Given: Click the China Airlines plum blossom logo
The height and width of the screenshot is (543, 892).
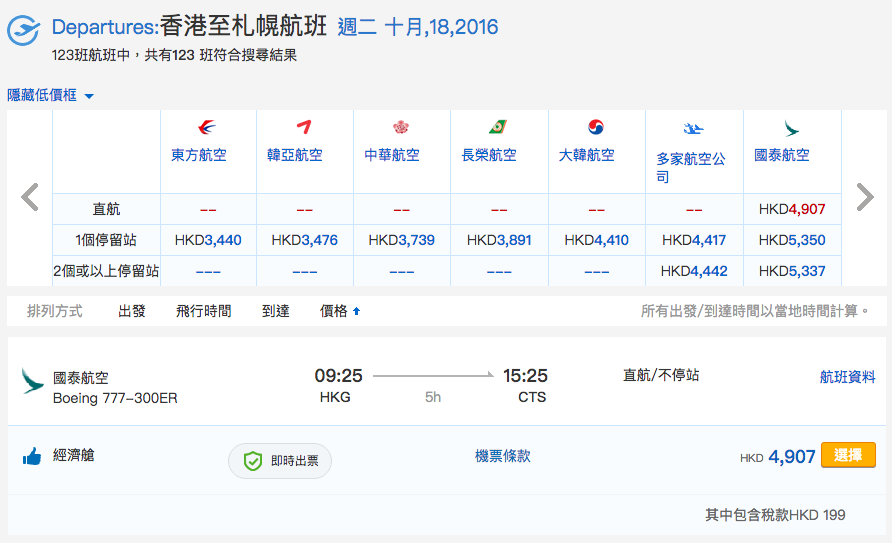Looking at the screenshot, I should click(x=401, y=127).
